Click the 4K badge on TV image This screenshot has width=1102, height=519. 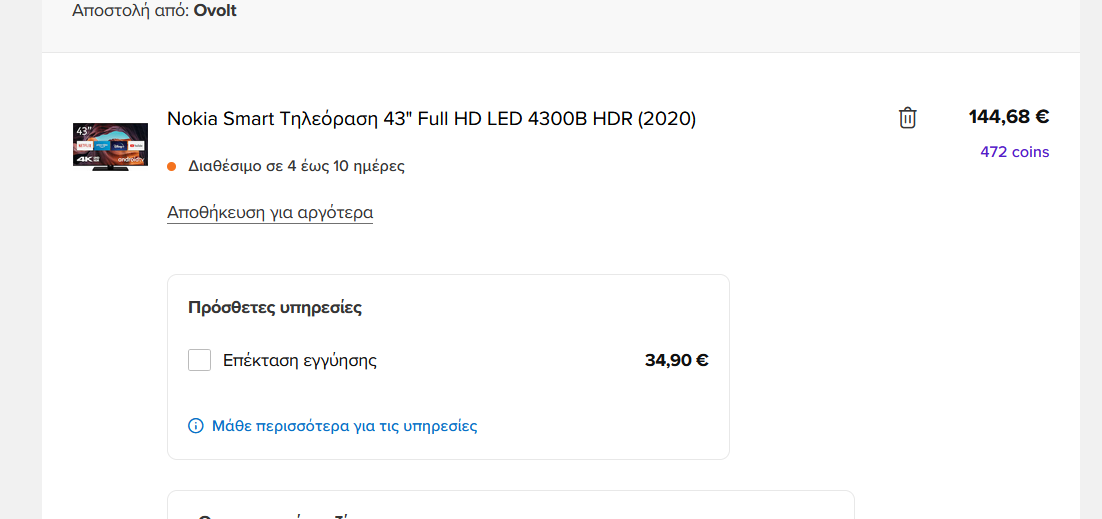[x=83, y=160]
